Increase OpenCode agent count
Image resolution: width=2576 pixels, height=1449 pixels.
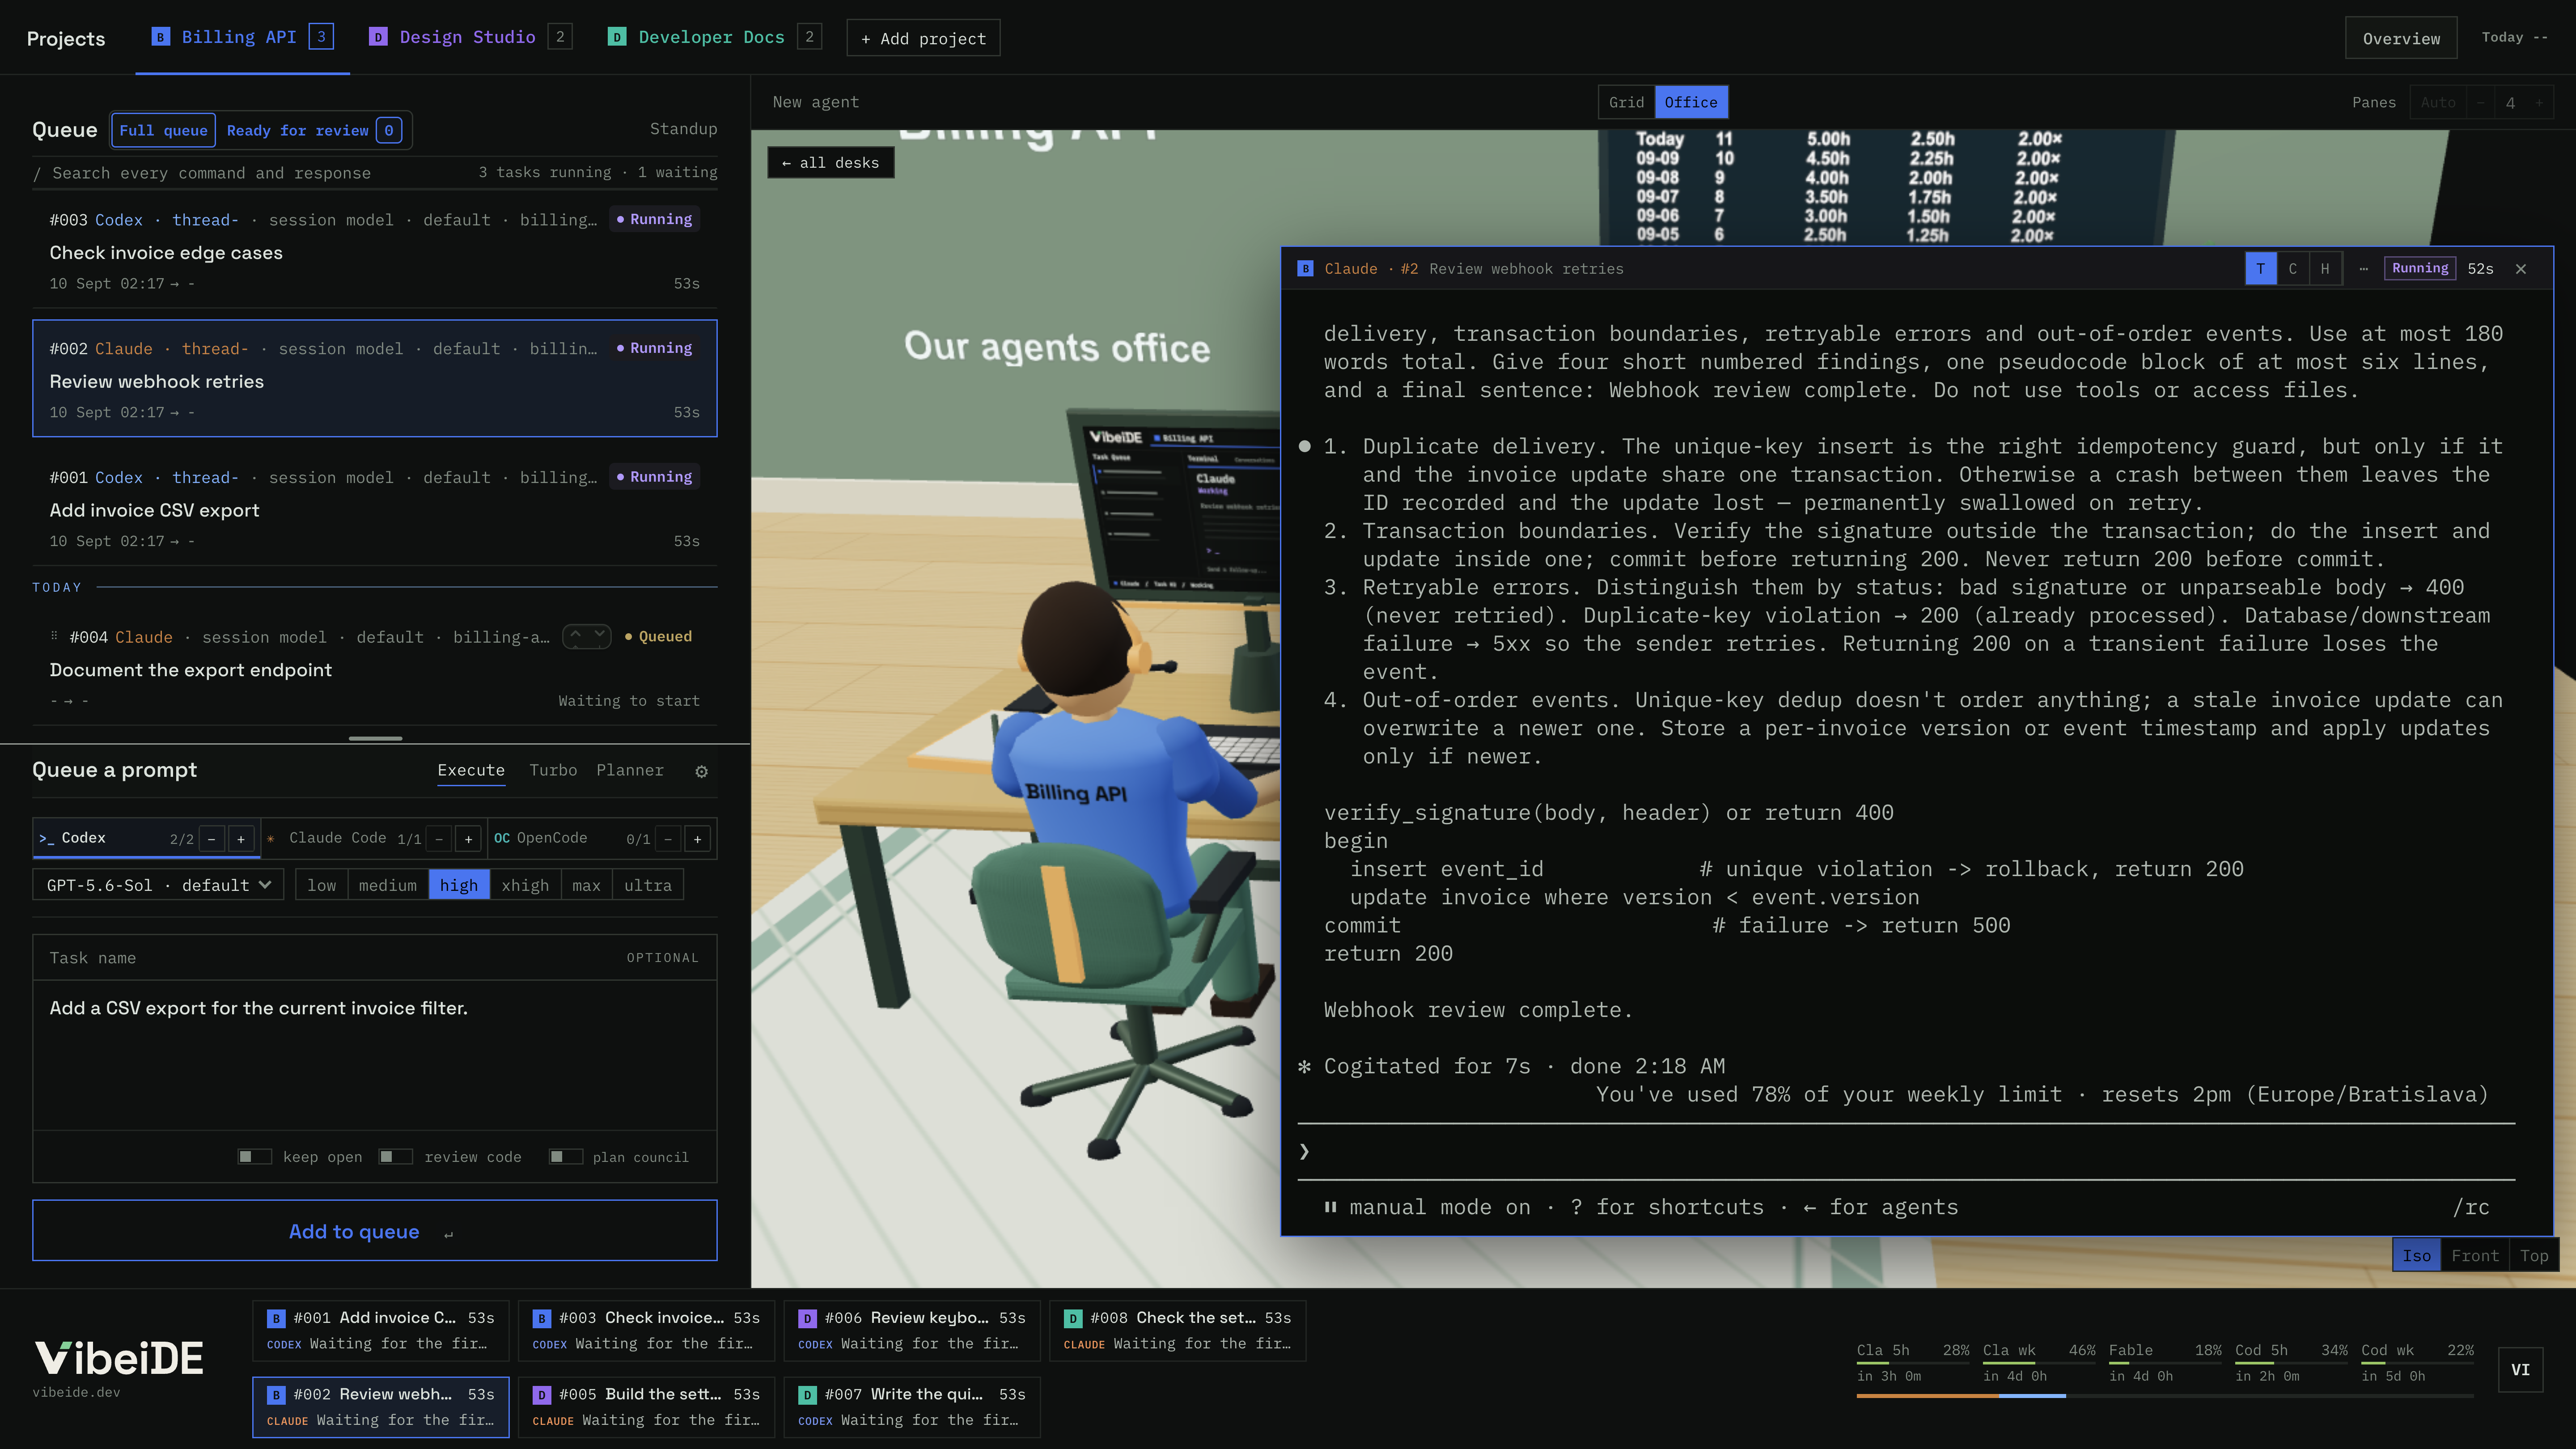pyautogui.click(x=698, y=839)
